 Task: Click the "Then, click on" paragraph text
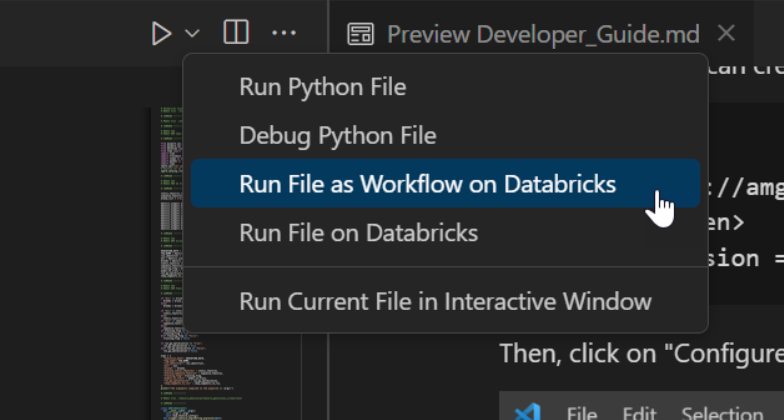point(640,353)
